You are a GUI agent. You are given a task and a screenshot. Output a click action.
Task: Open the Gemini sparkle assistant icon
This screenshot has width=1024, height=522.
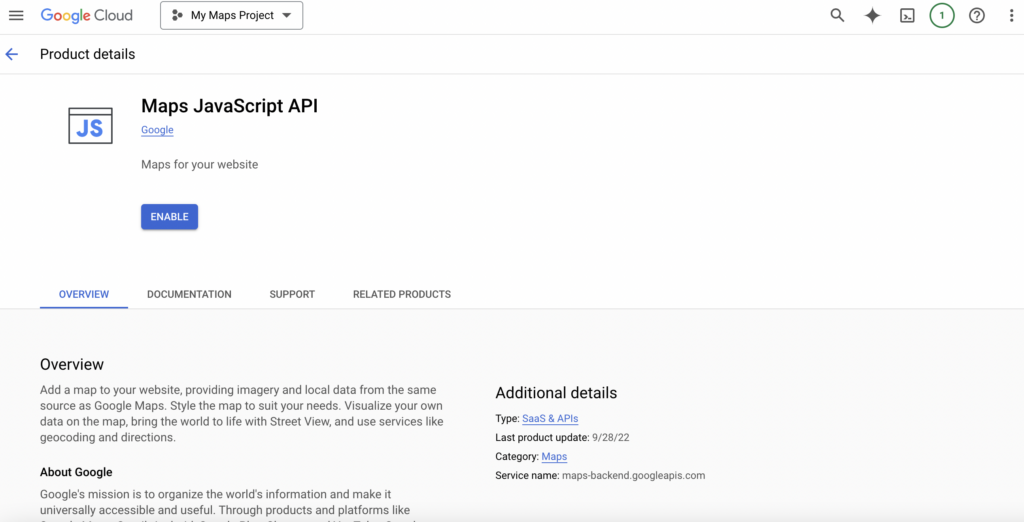[872, 16]
